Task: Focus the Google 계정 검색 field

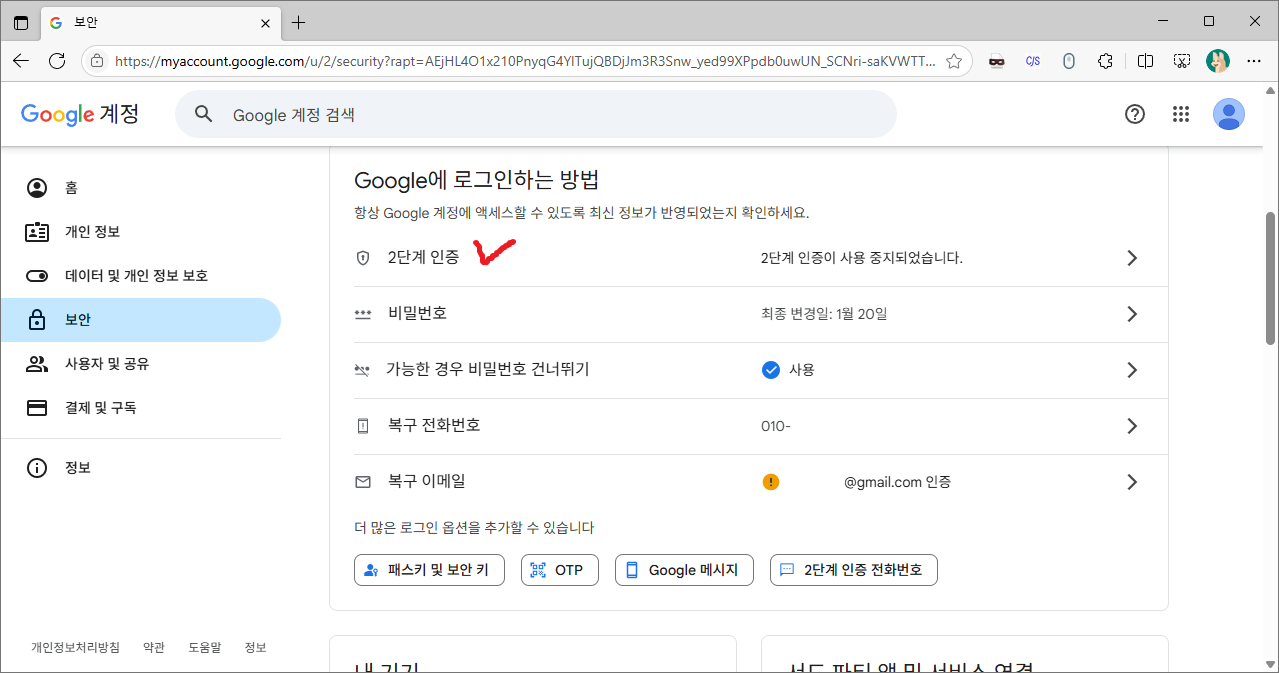Action: [536, 114]
